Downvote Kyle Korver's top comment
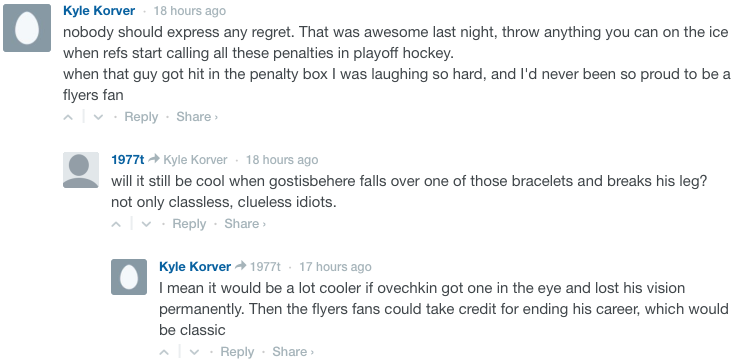Image resolution: width=736 pixels, height=364 pixels. (x=98, y=117)
